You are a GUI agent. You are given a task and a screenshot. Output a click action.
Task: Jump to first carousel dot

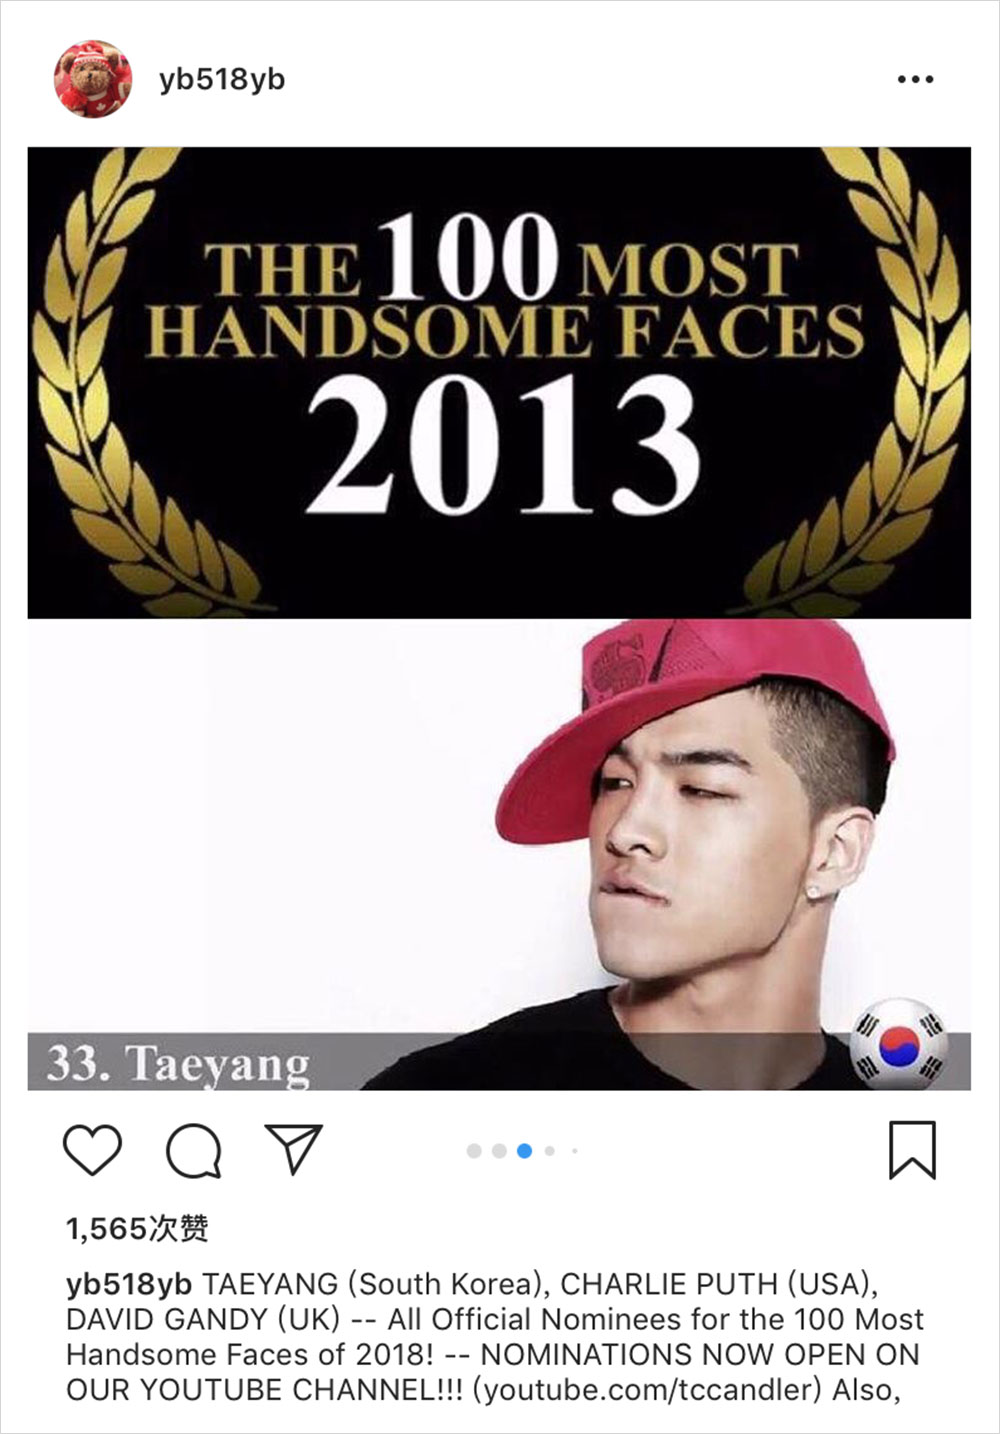(474, 1151)
